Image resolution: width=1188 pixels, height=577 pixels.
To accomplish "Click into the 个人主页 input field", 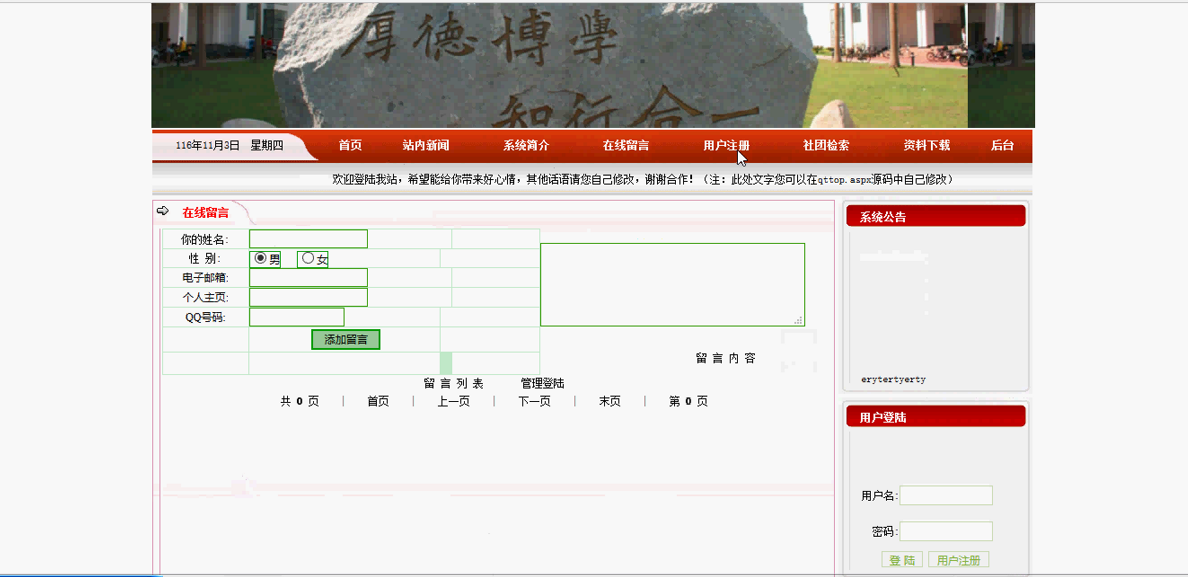I will 308,297.
